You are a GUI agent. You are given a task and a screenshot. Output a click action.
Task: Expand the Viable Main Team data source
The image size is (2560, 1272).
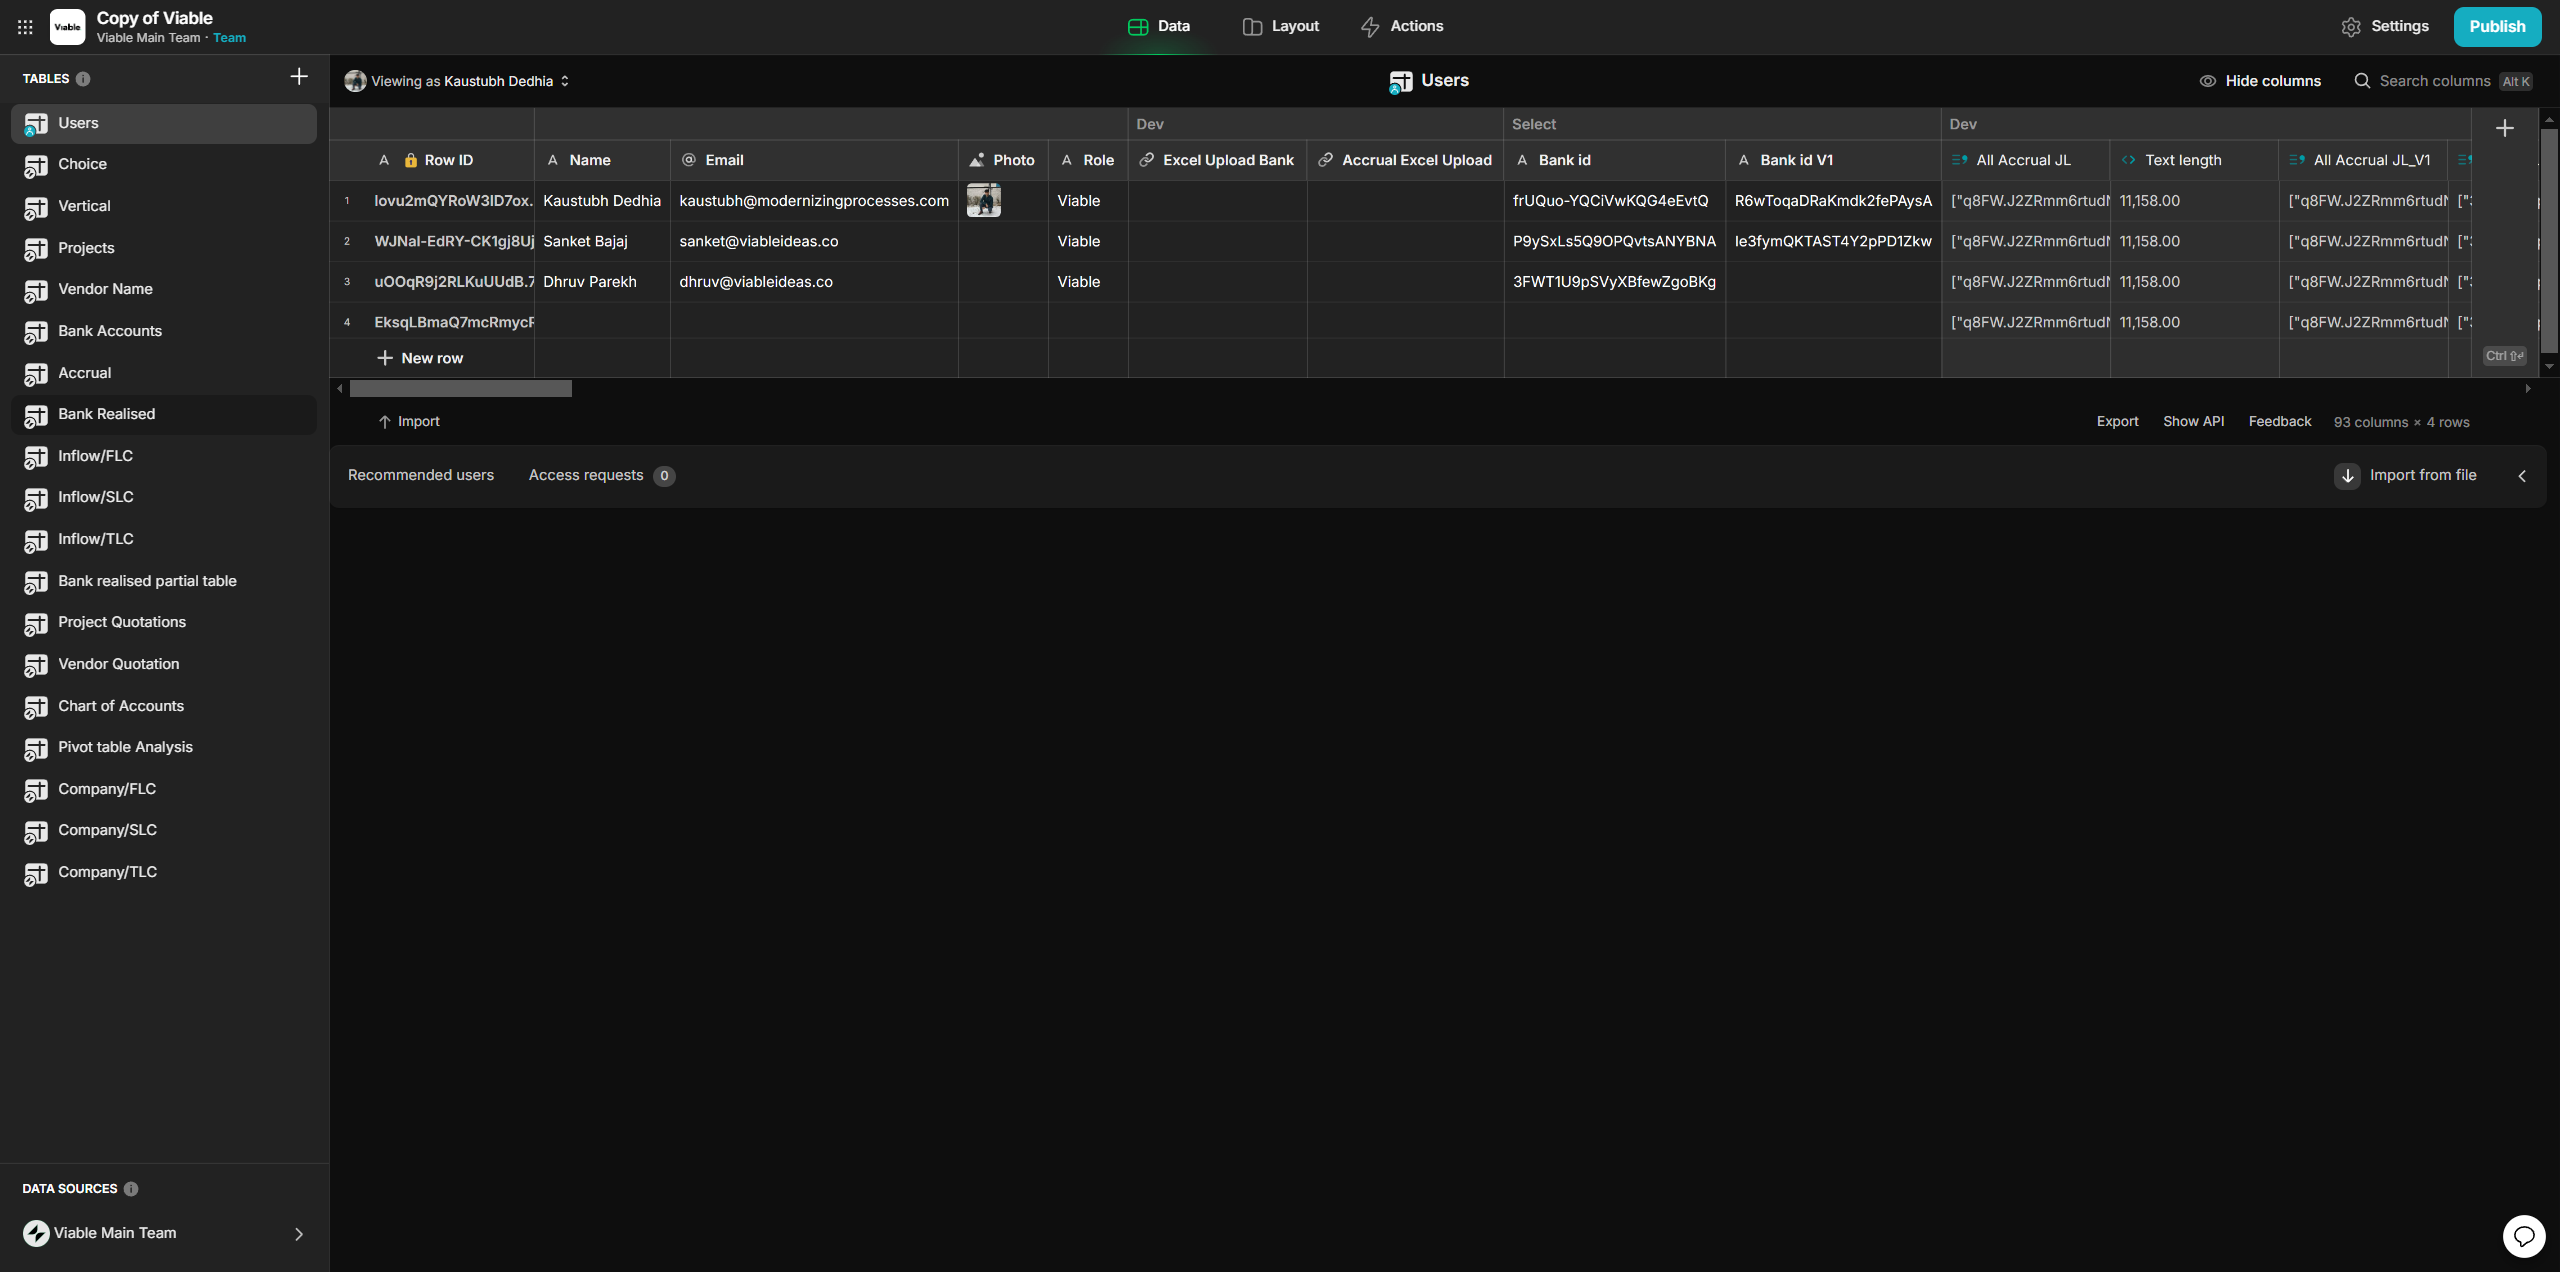pos(299,1234)
